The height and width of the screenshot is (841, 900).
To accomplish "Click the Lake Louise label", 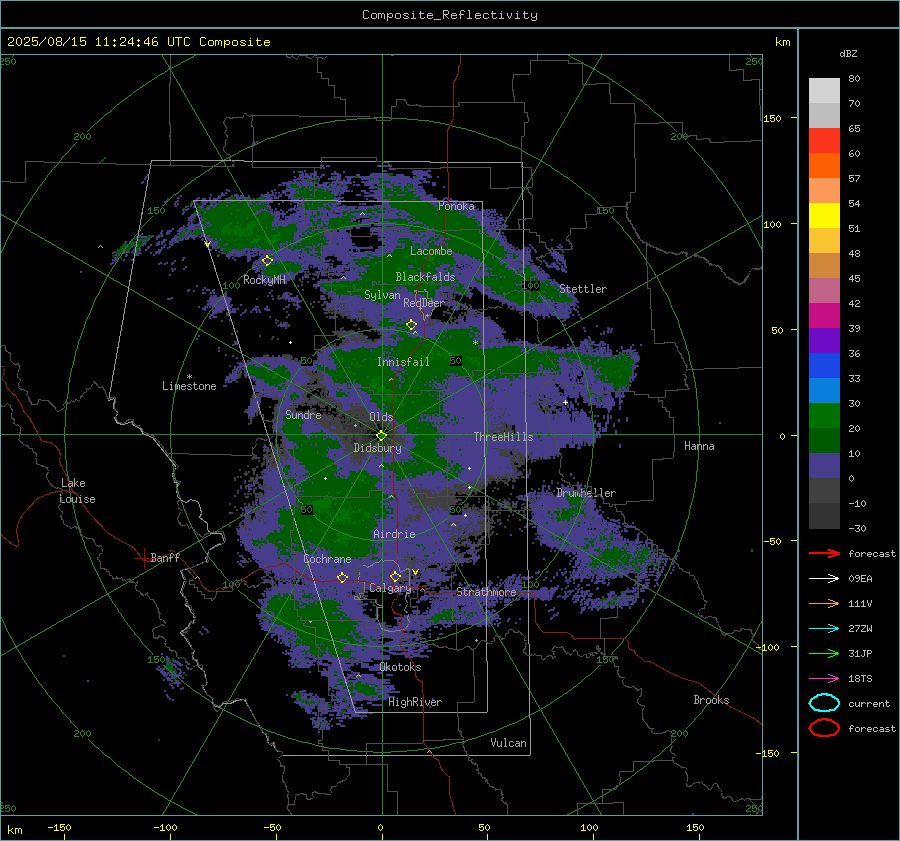I will [x=78, y=491].
